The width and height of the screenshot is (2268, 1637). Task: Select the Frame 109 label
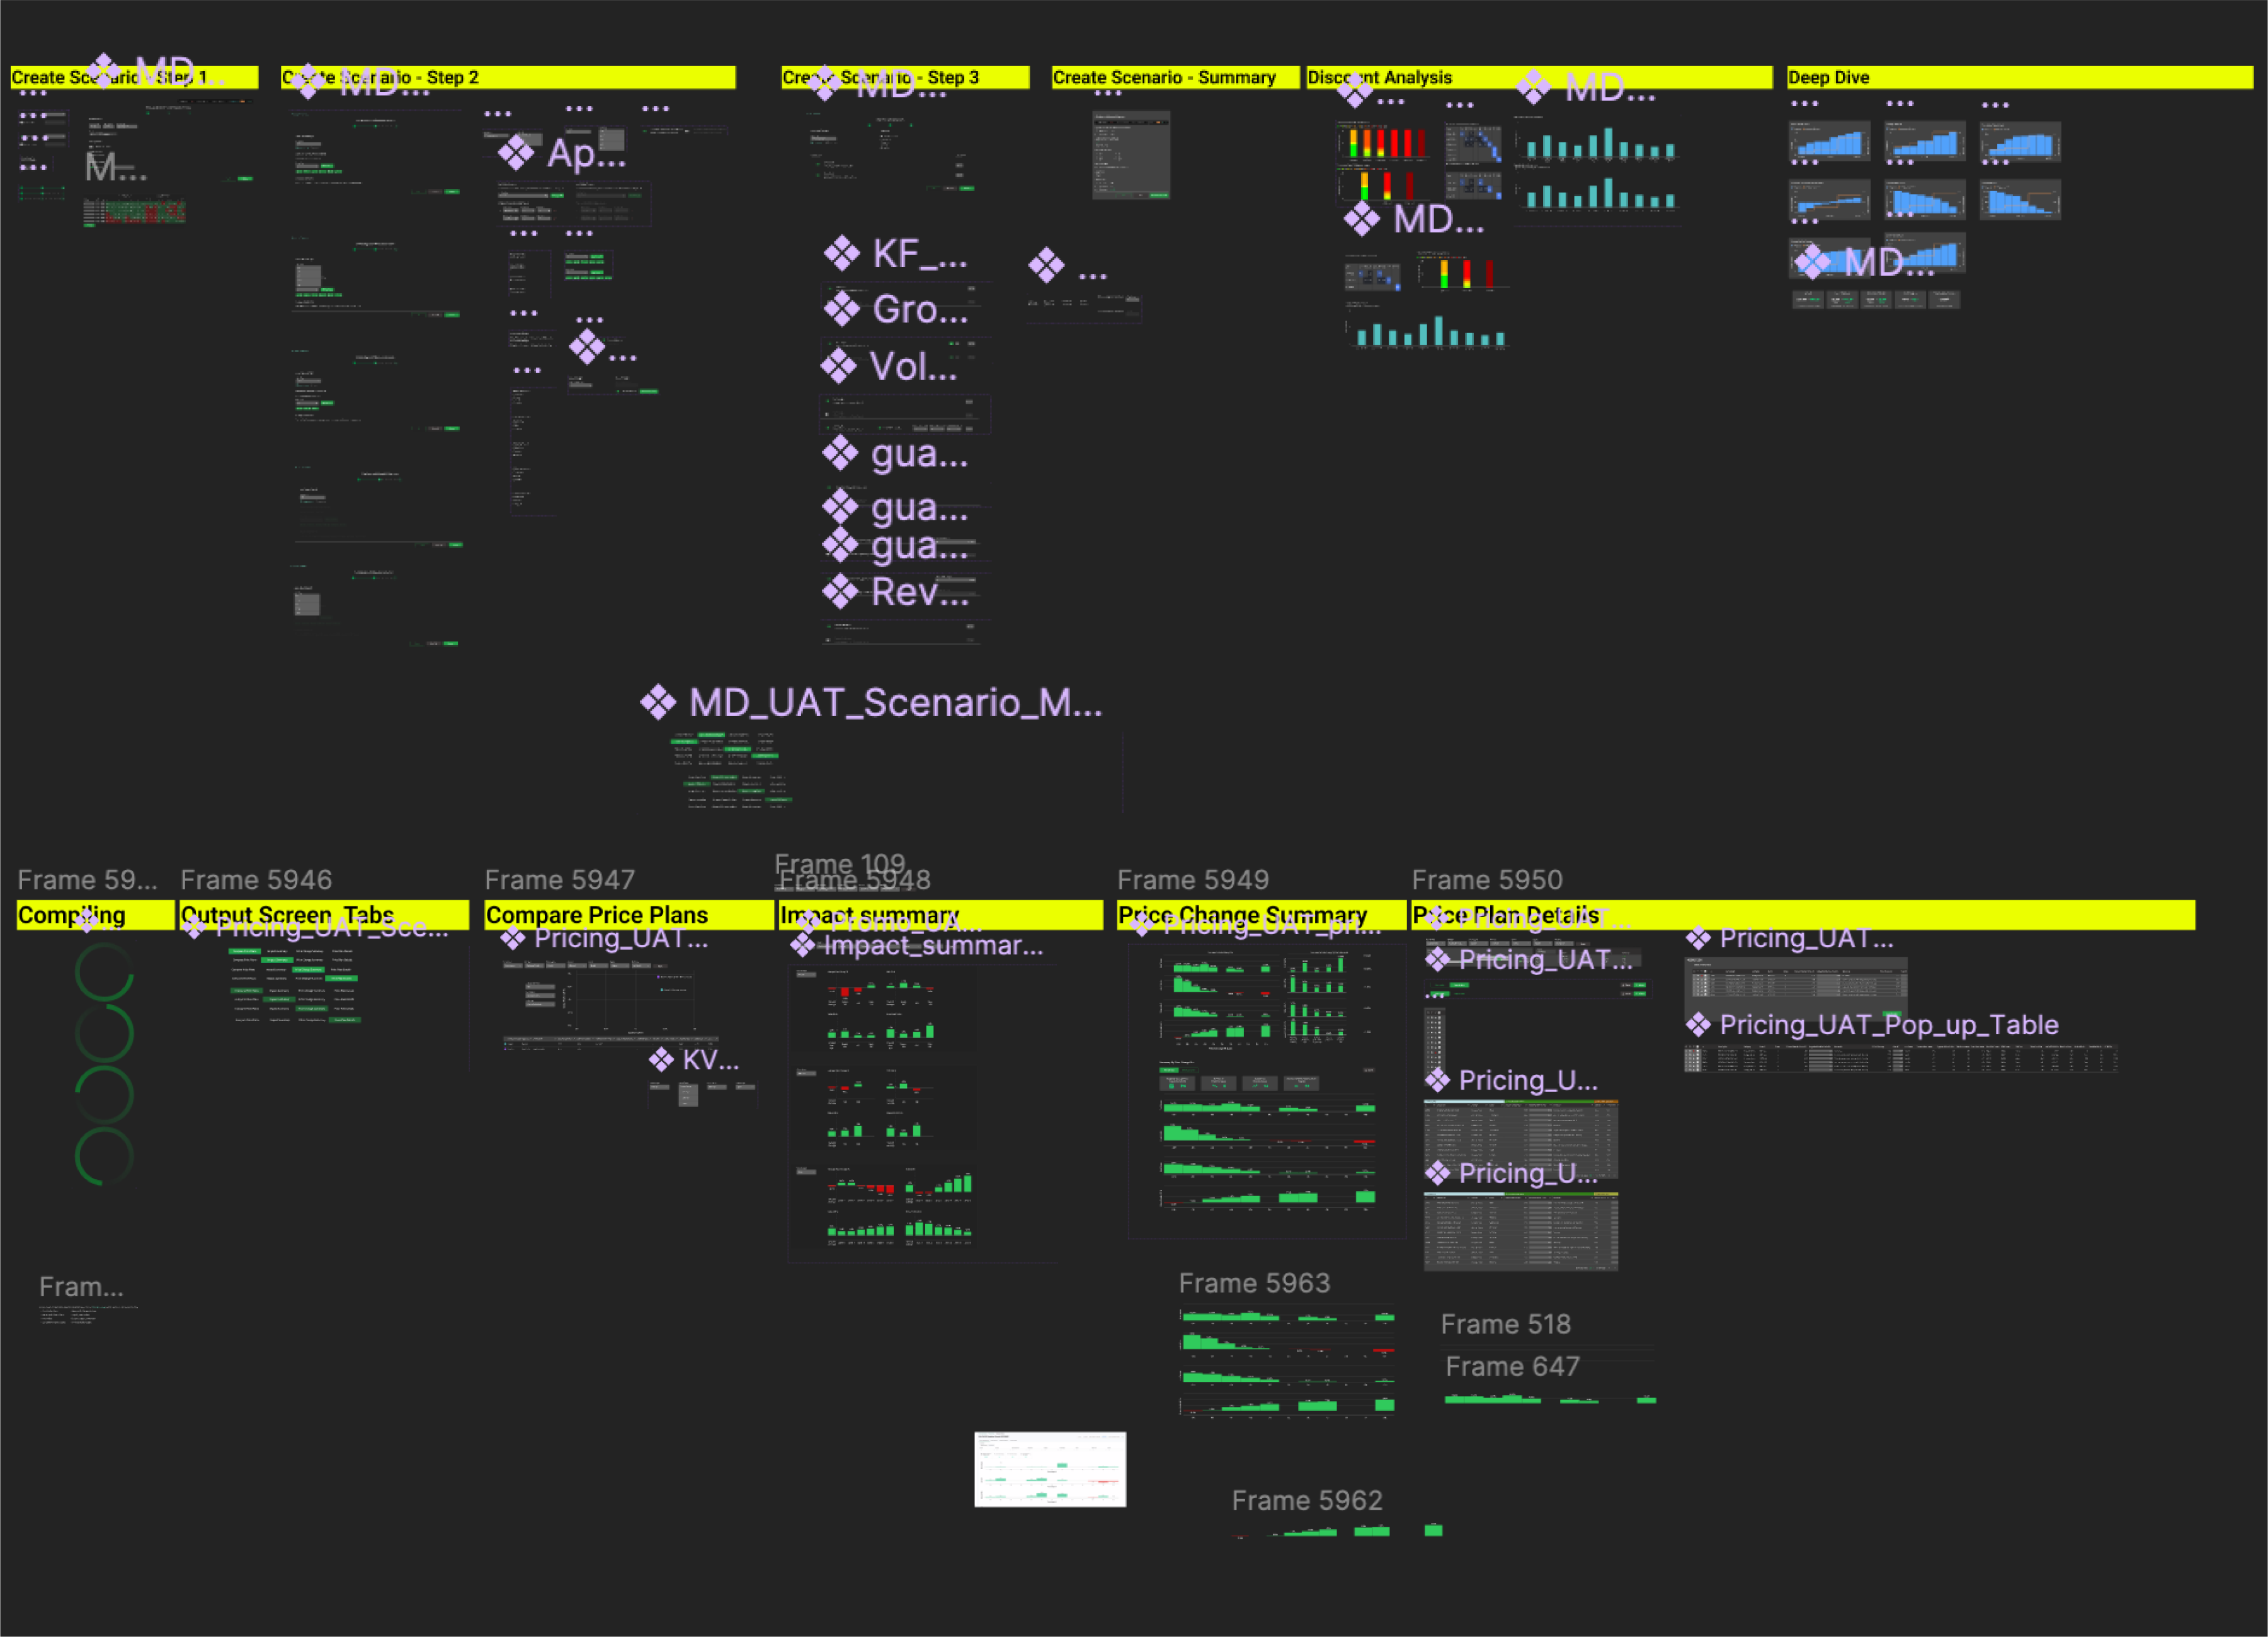tap(840, 863)
